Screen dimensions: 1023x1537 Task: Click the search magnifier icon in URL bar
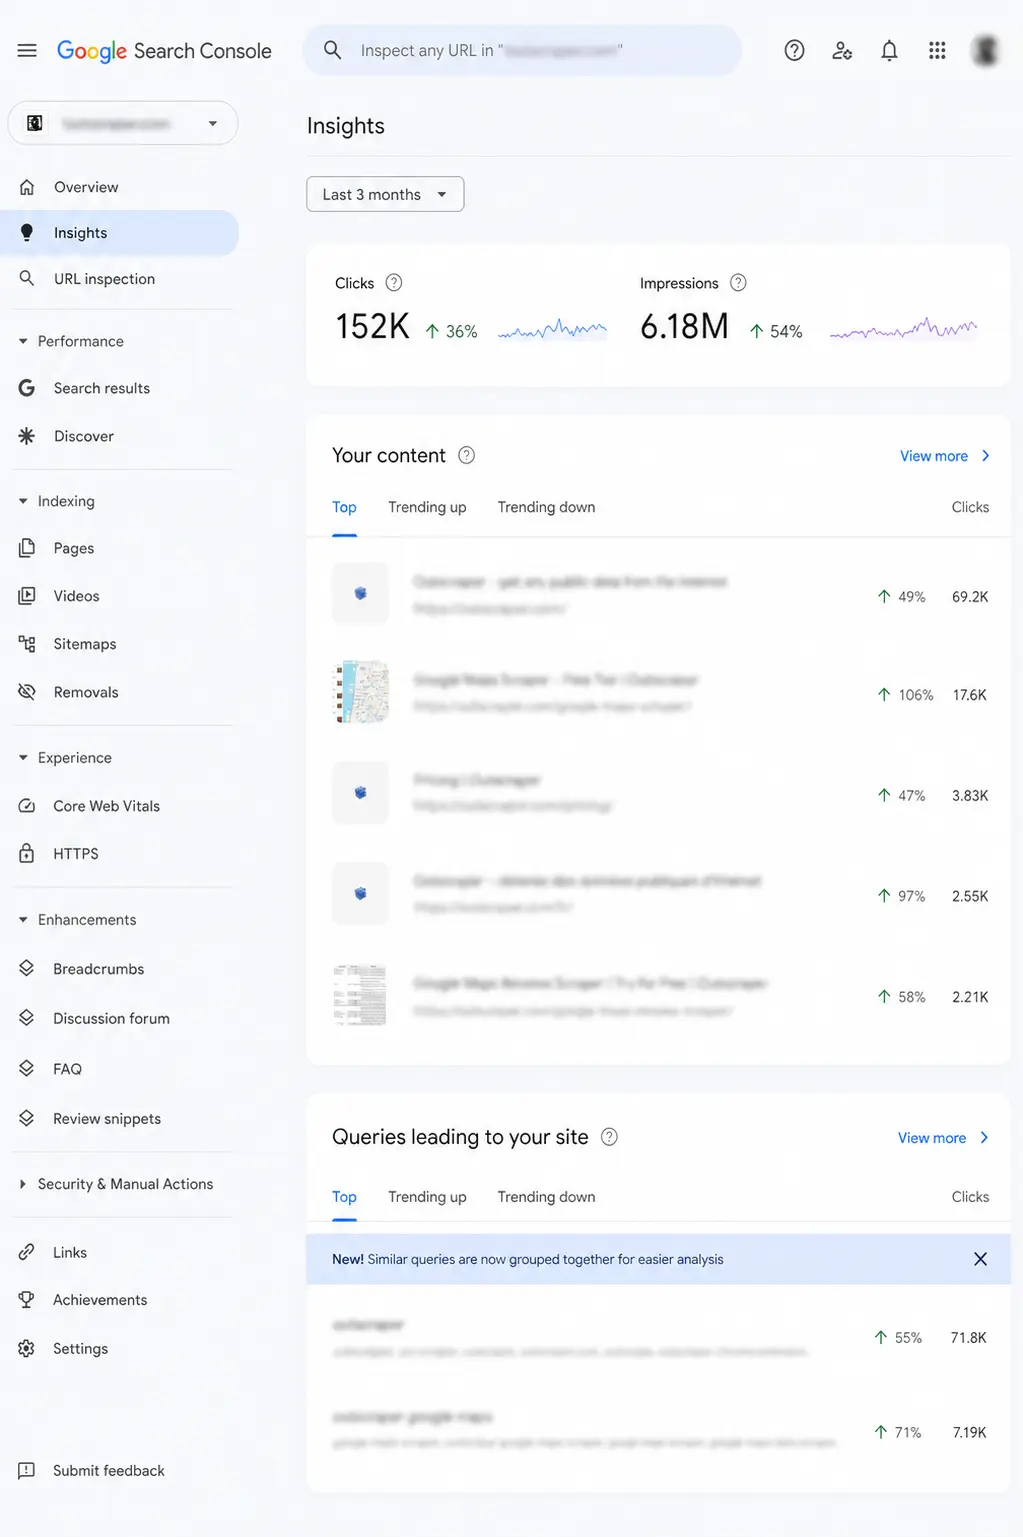click(x=333, y=50)
